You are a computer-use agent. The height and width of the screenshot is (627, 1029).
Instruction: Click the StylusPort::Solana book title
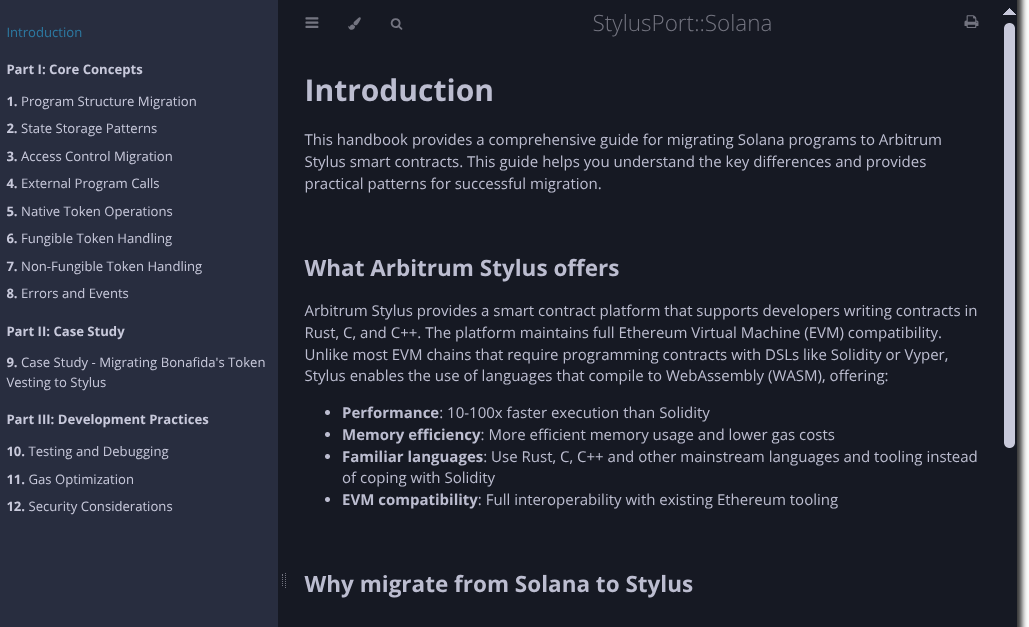[x=682, y=24]
